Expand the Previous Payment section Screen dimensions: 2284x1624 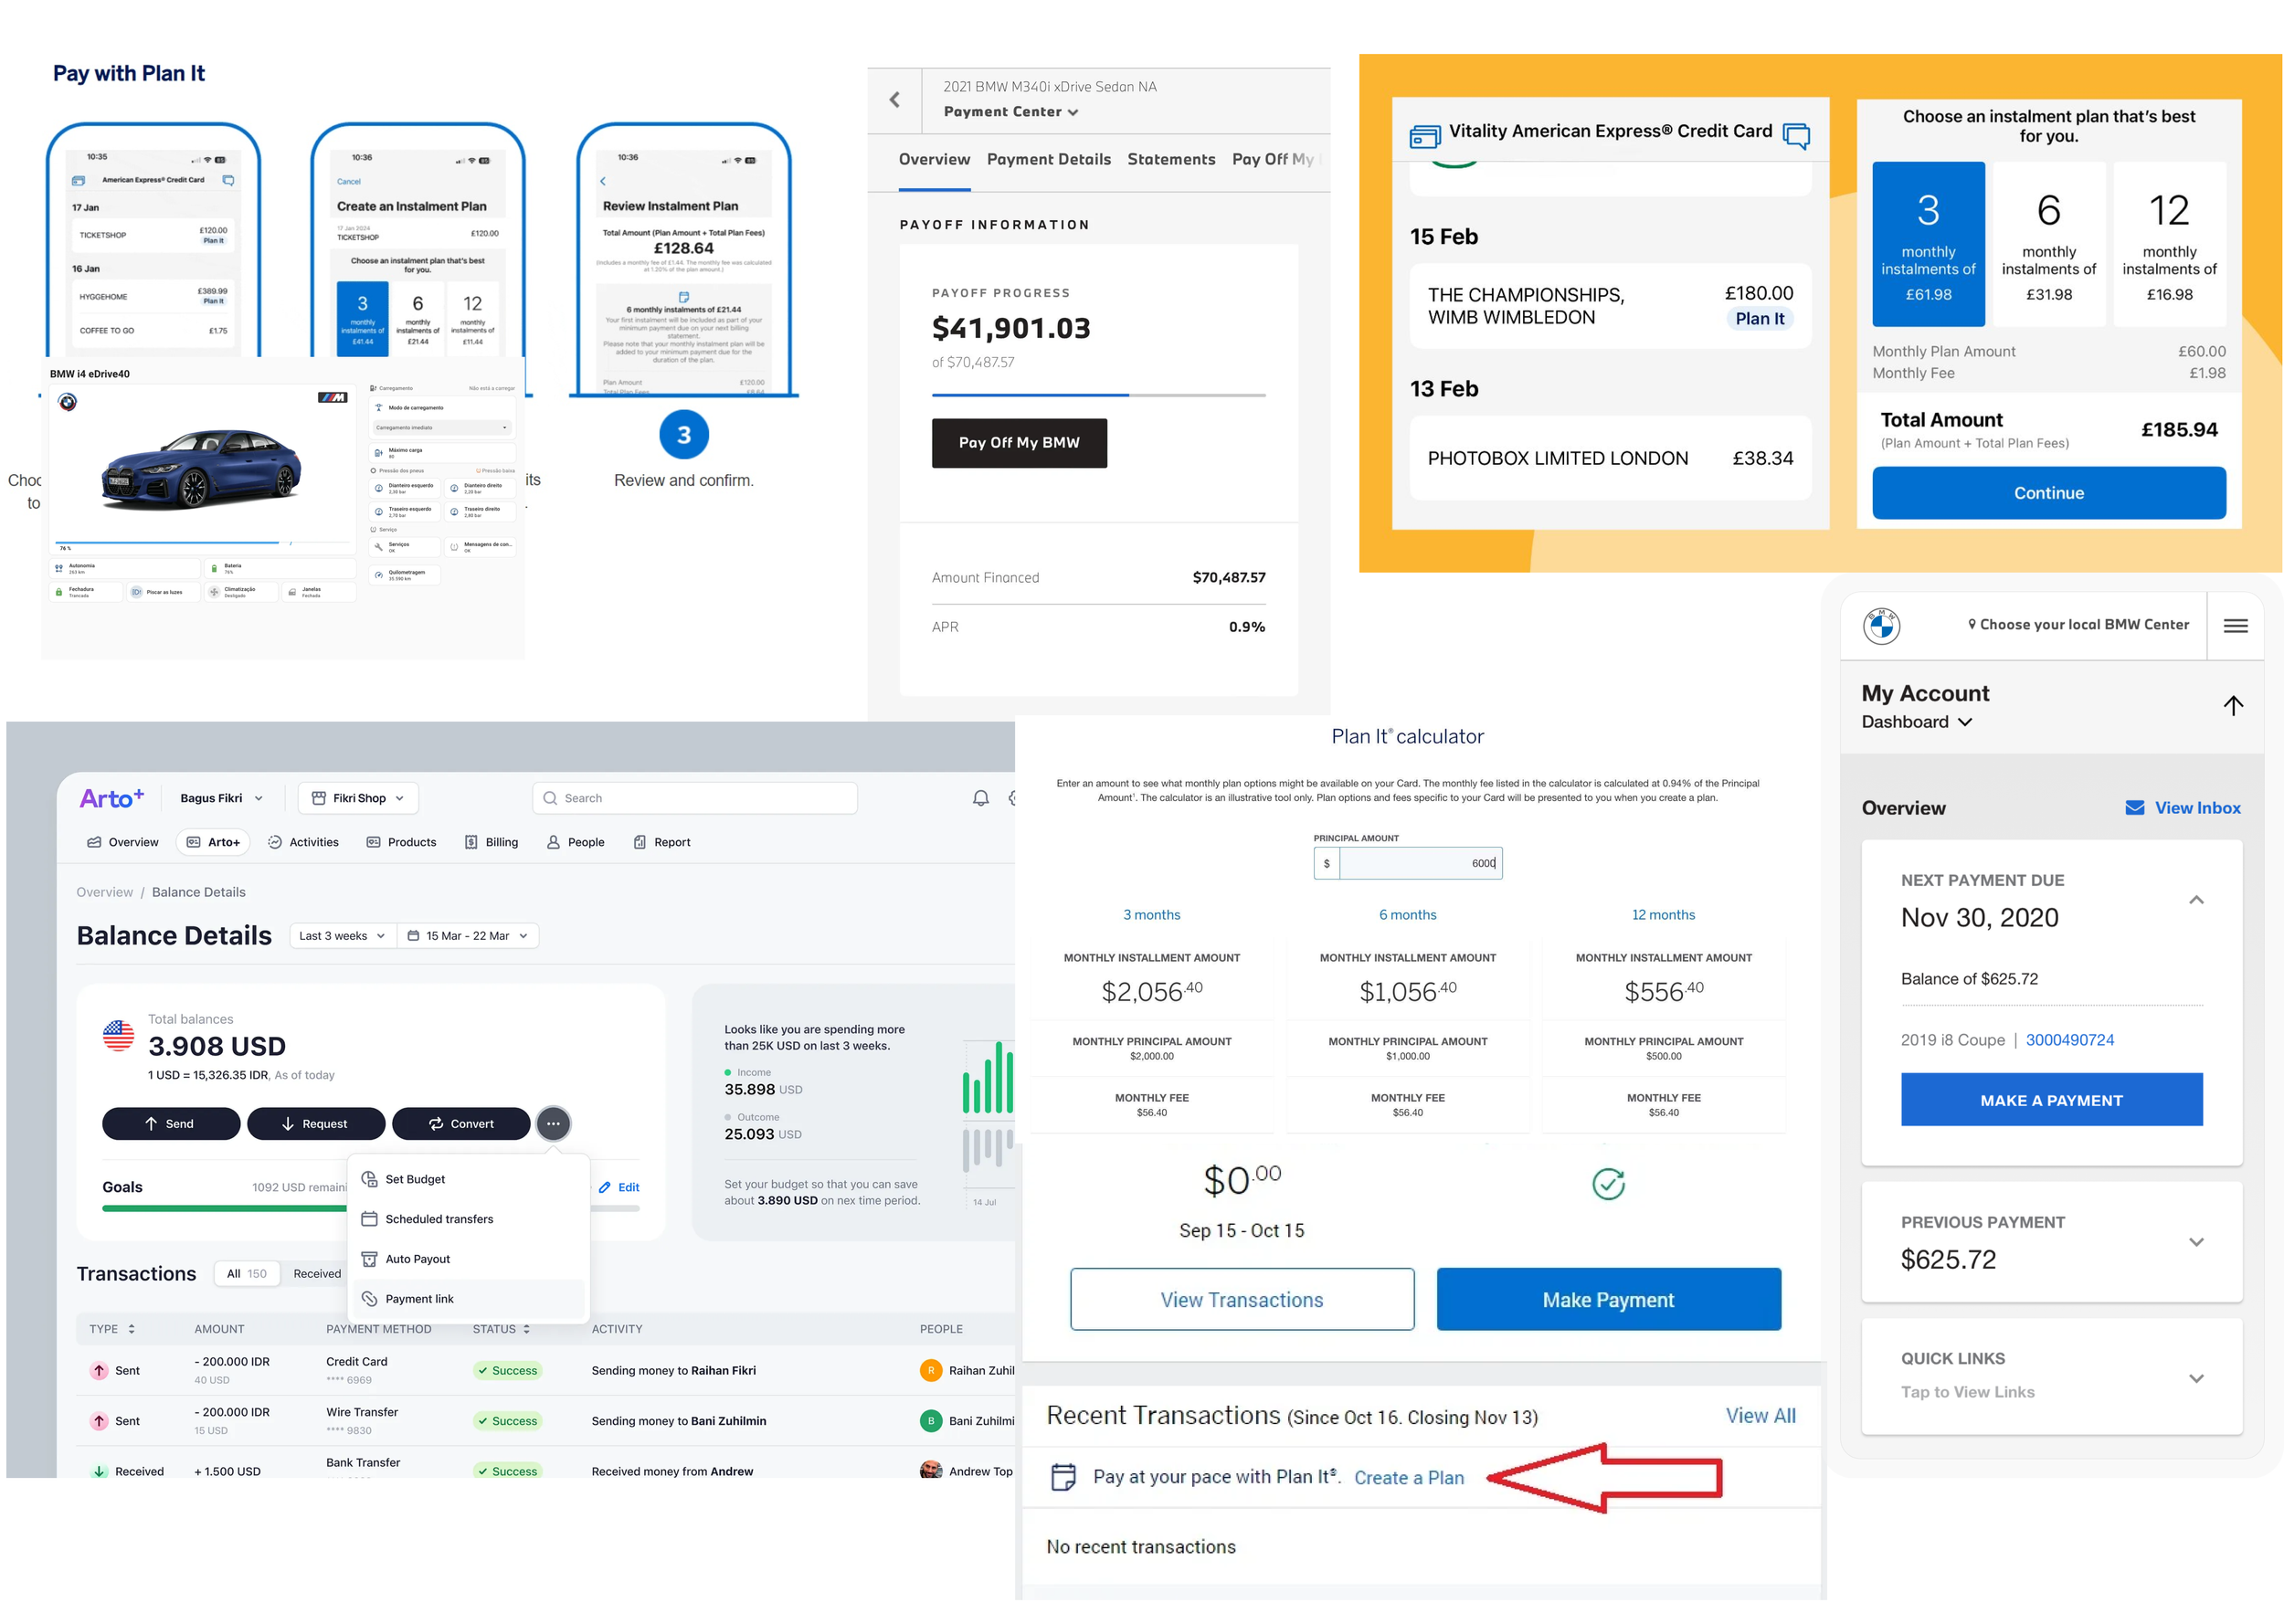coord(2195,1241)
